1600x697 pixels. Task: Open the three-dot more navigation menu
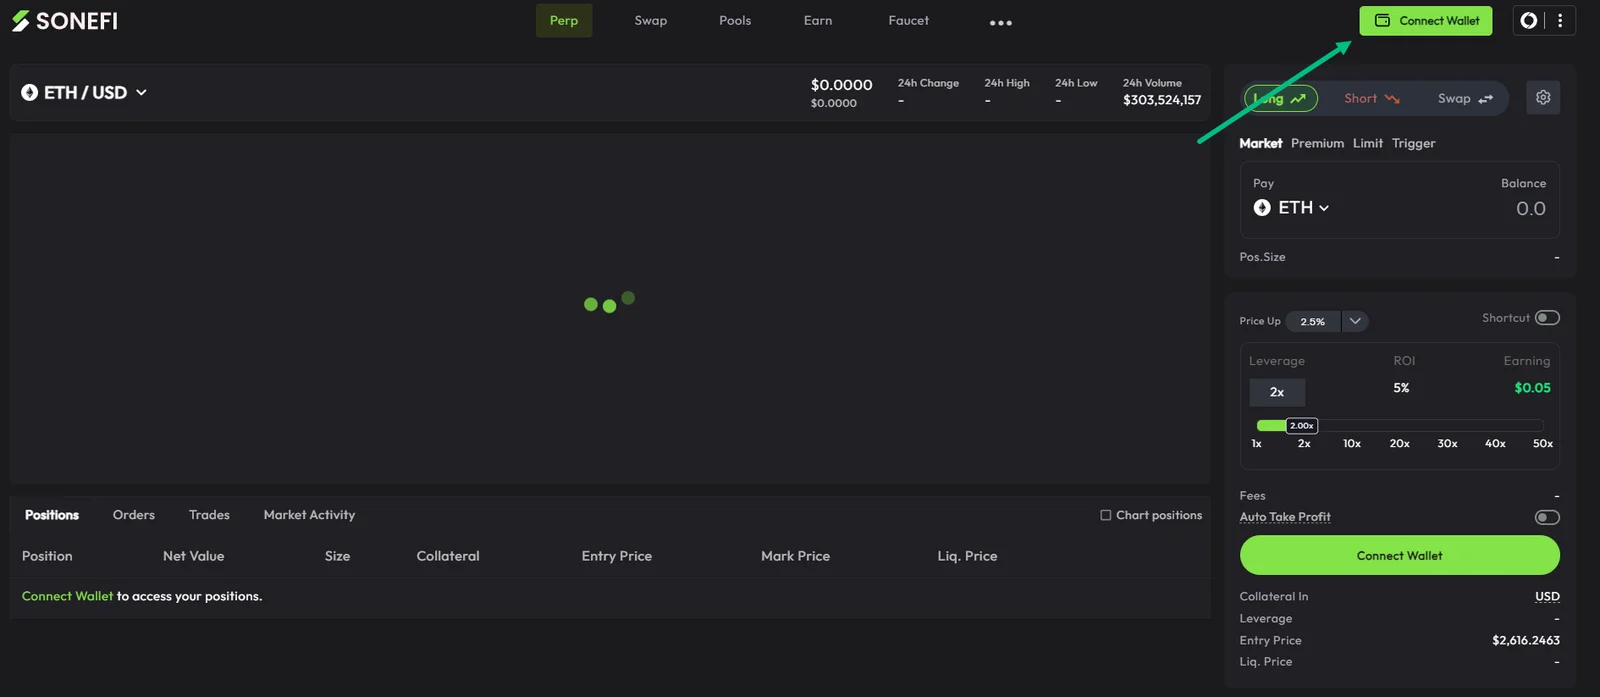point(1001,22)
